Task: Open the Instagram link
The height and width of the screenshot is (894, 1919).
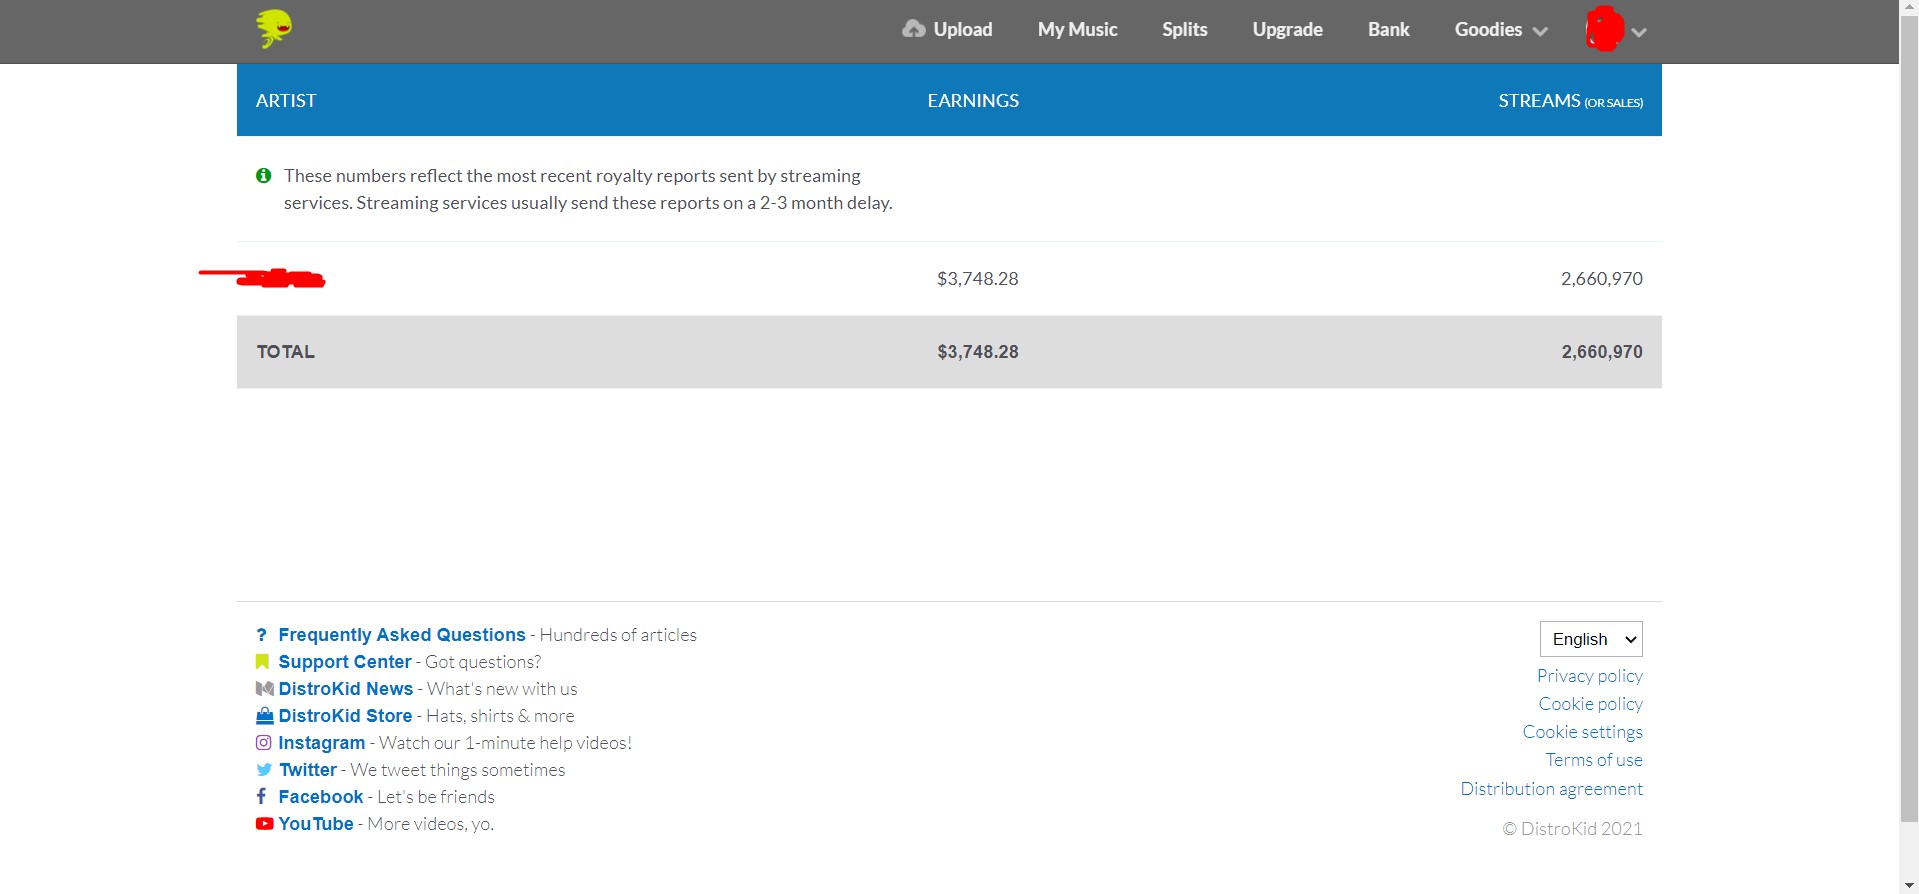Action: coord(321,743)
